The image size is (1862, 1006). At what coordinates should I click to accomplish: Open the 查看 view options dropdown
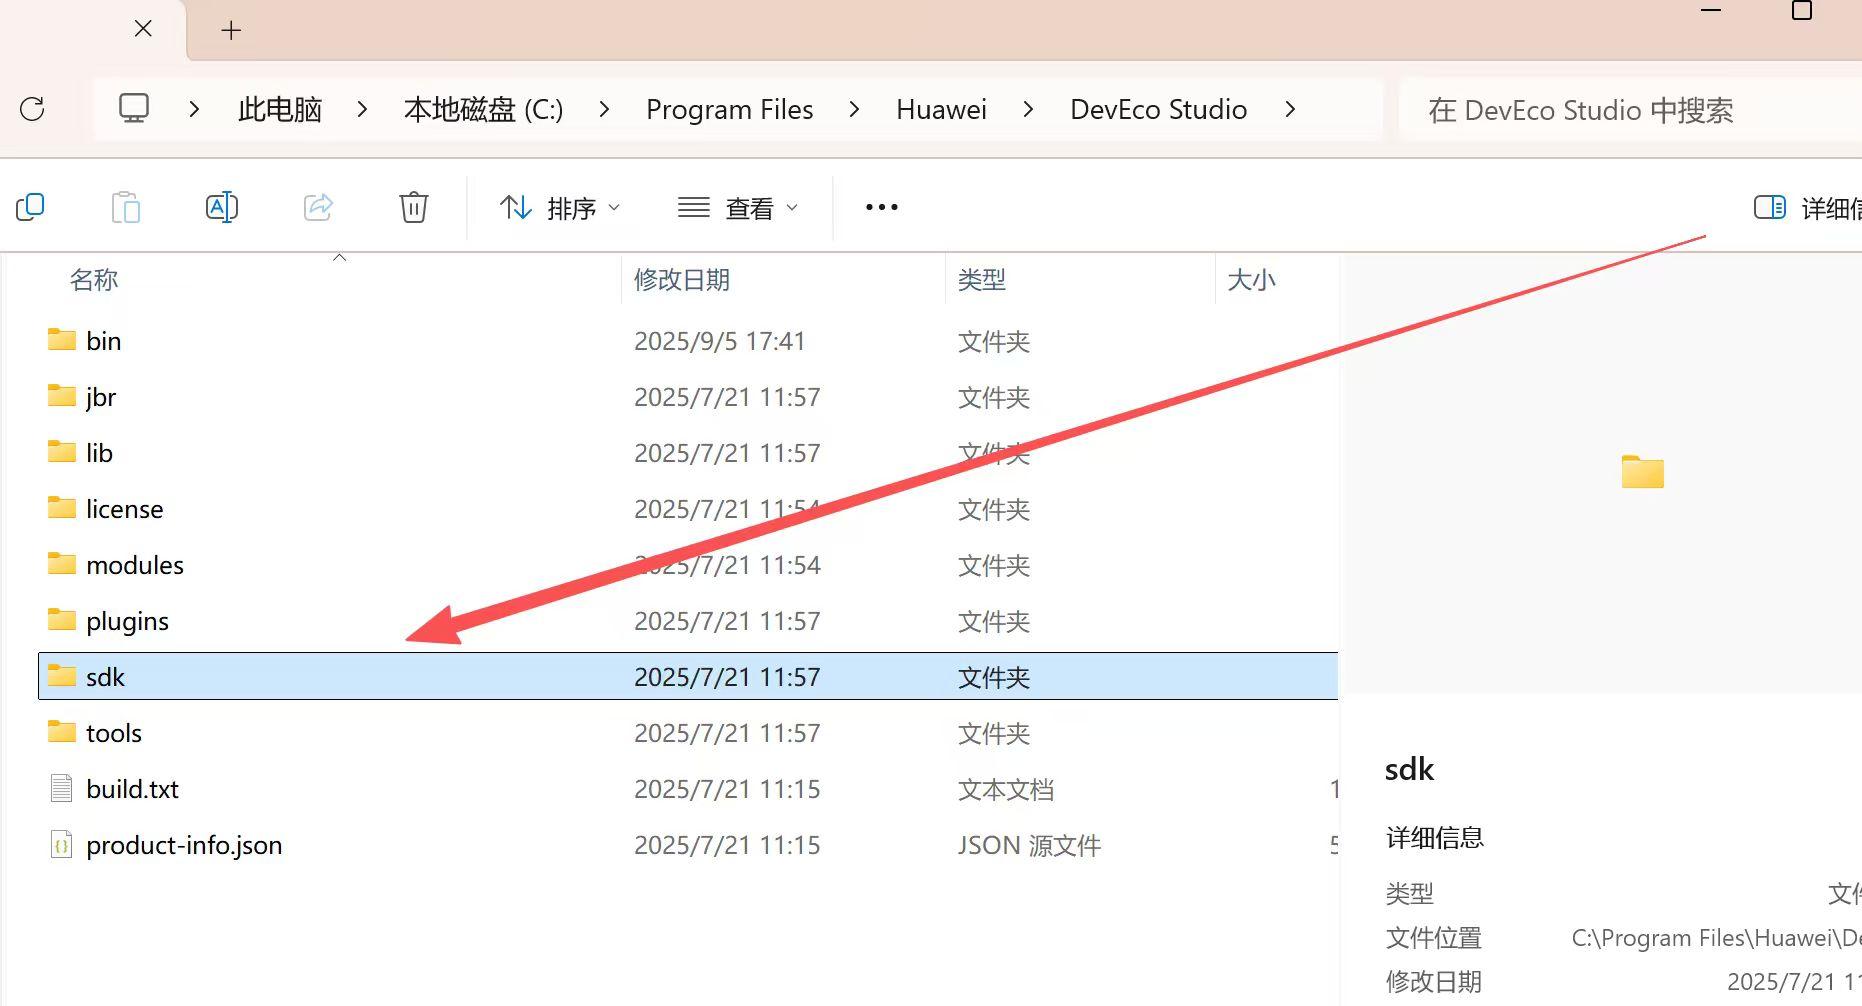[x=738, y=207]
